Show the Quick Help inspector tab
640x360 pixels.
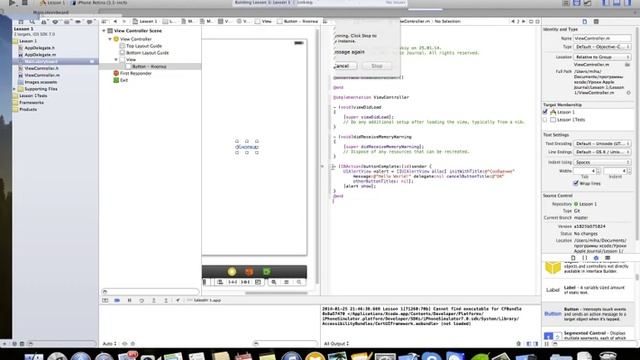[596, 21]
